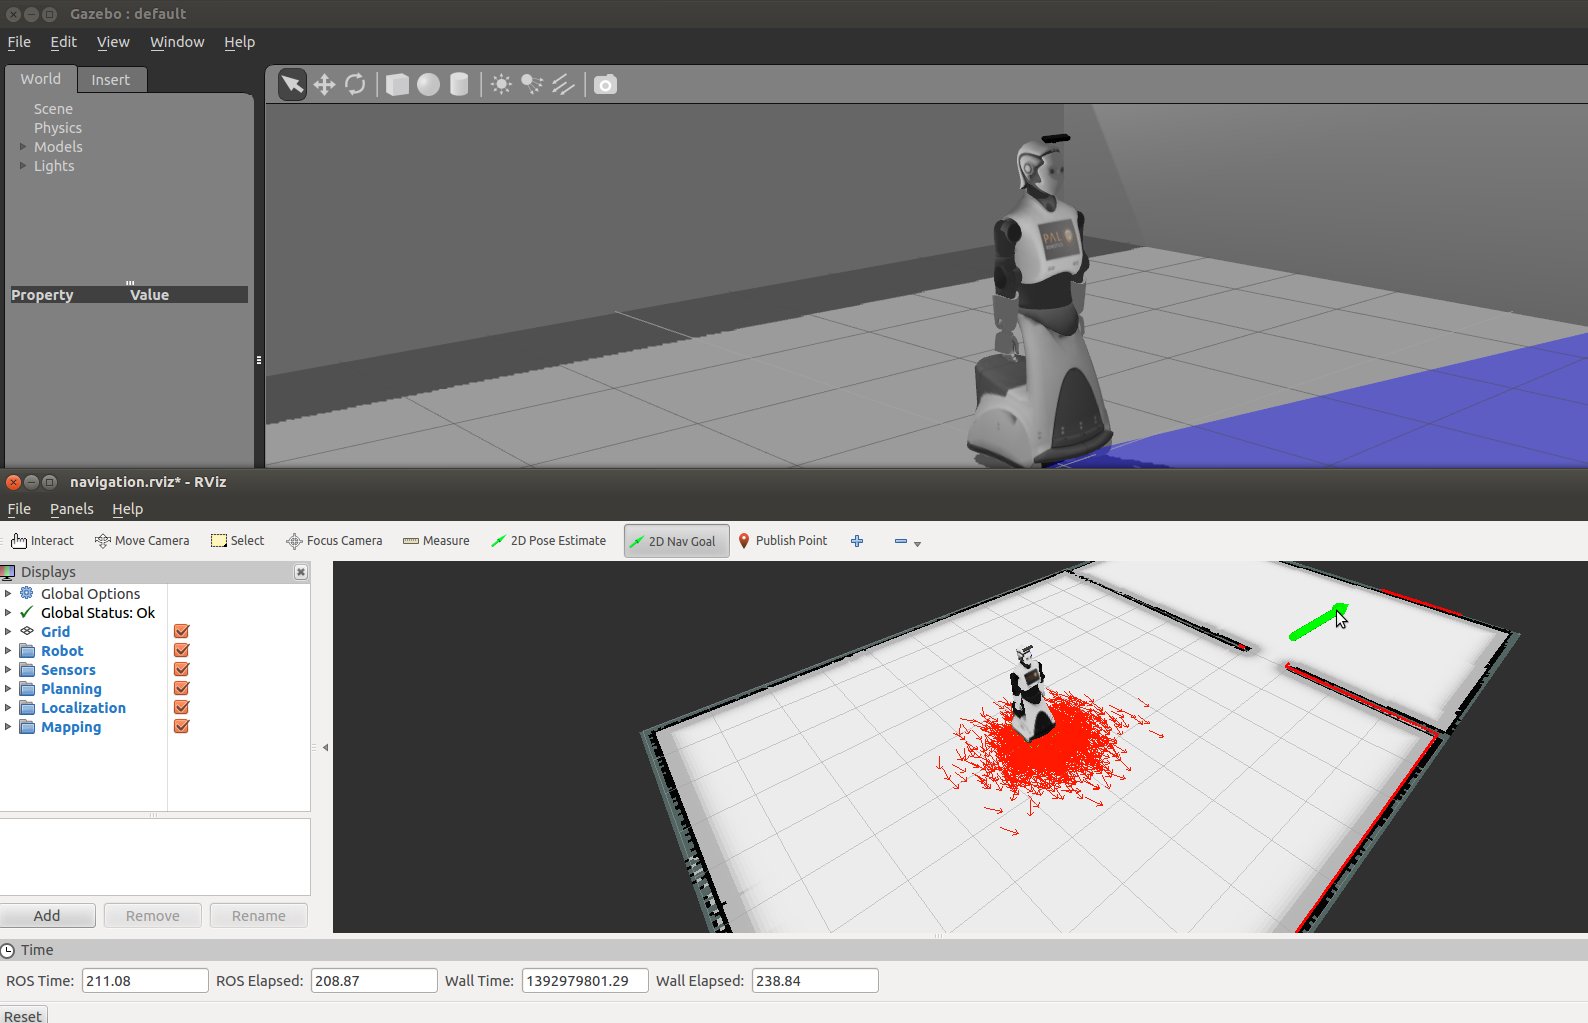The image size is (1588, 1023).
Task: Disable the Sensors display checkbox
Action: [181, 669]
